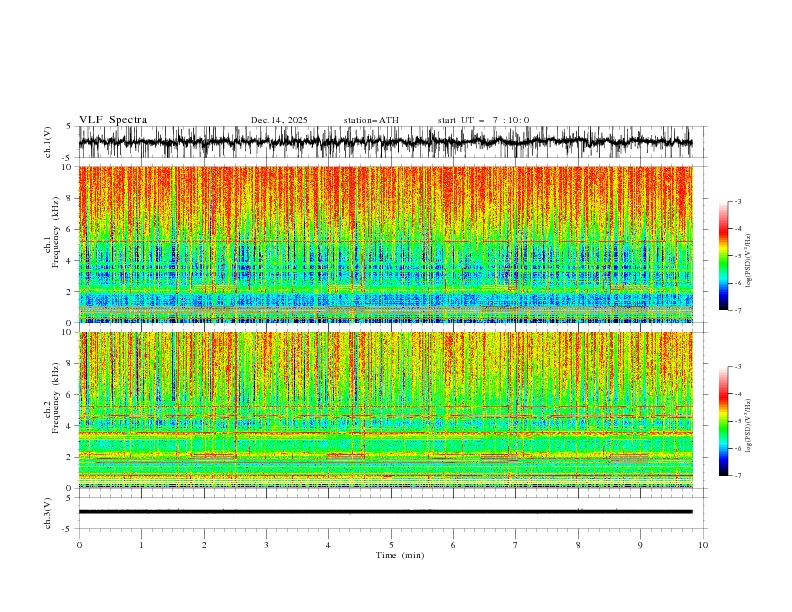Image resolution: width=792 pixels, height=612 pixels.
Task: Click time axis tick label "4"
Action: [x=328, y=545]
